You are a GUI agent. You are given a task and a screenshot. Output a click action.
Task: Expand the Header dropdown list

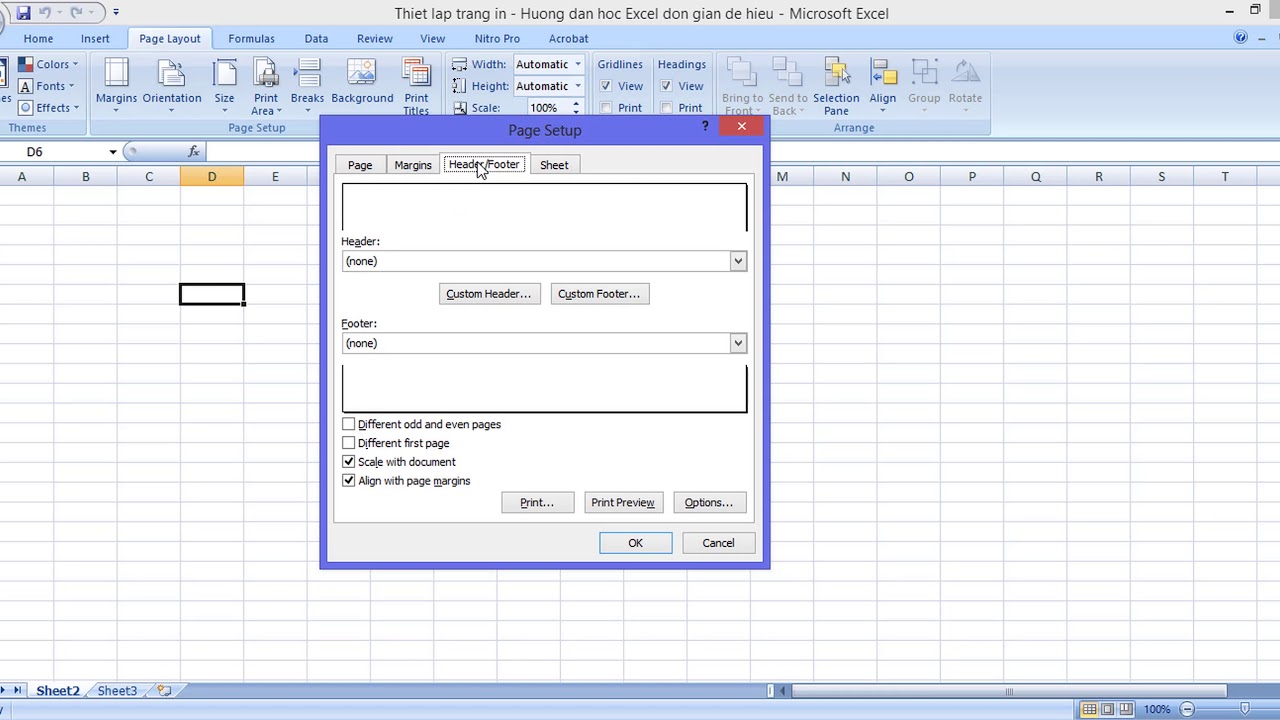coord(738,261)
